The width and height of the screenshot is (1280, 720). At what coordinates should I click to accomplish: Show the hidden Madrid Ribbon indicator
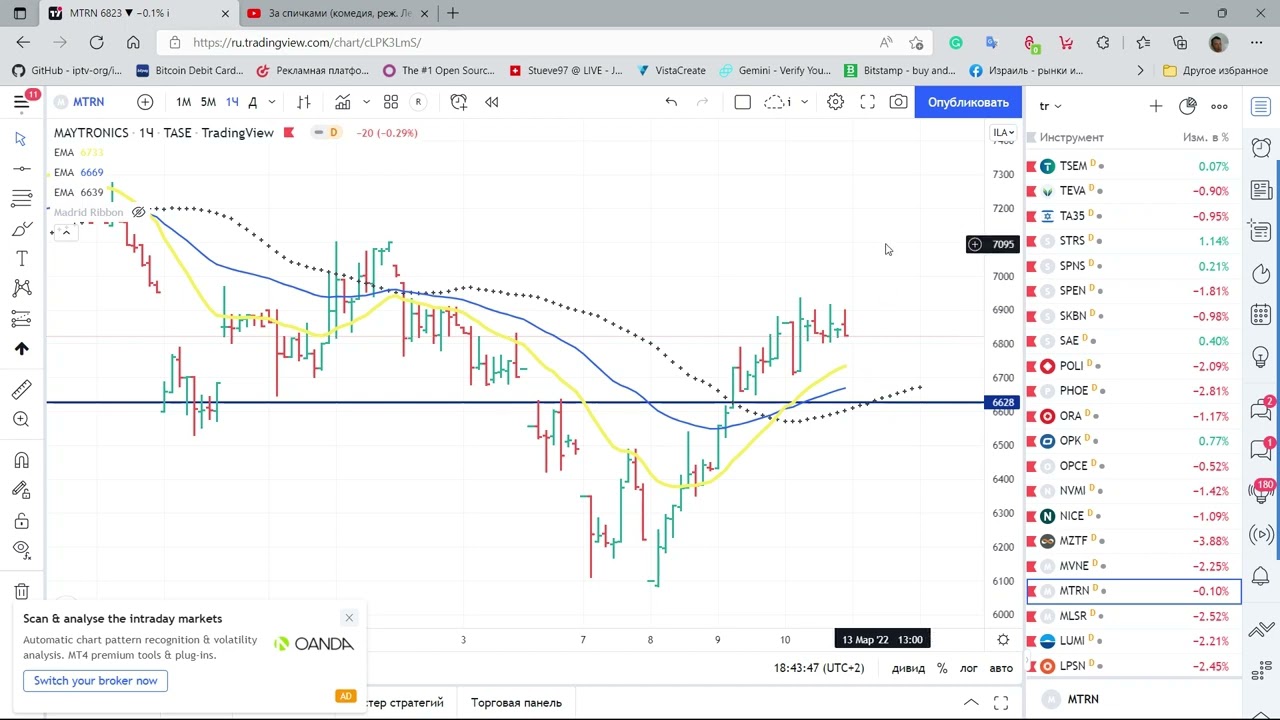[x=139, y=212]
